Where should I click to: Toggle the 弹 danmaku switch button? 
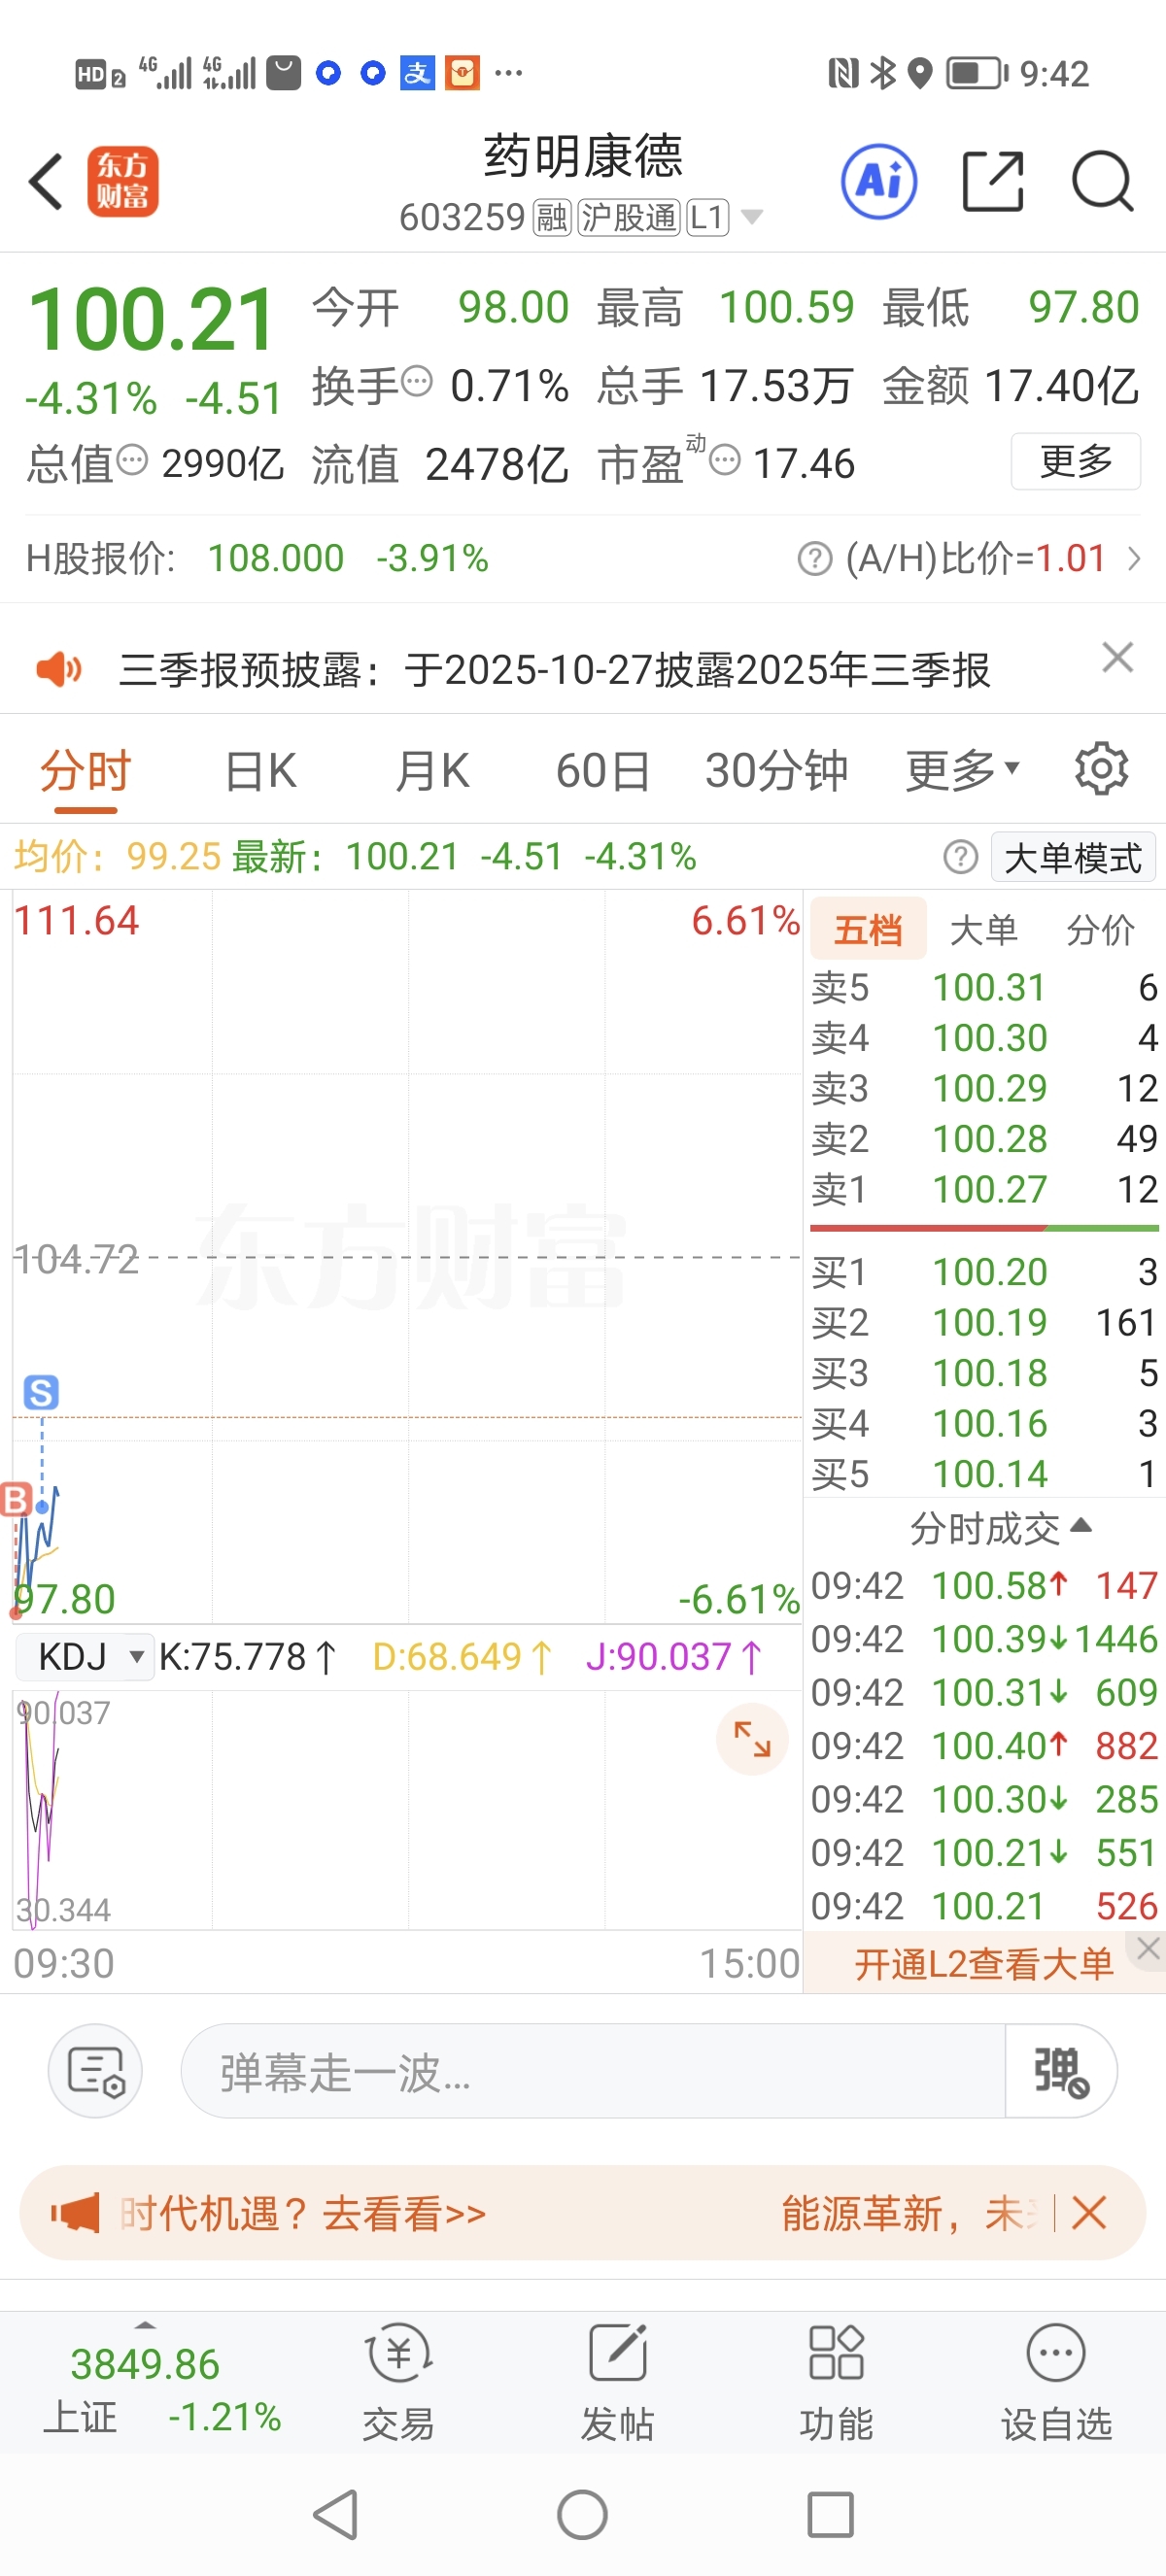[x=1061, y=2070]
